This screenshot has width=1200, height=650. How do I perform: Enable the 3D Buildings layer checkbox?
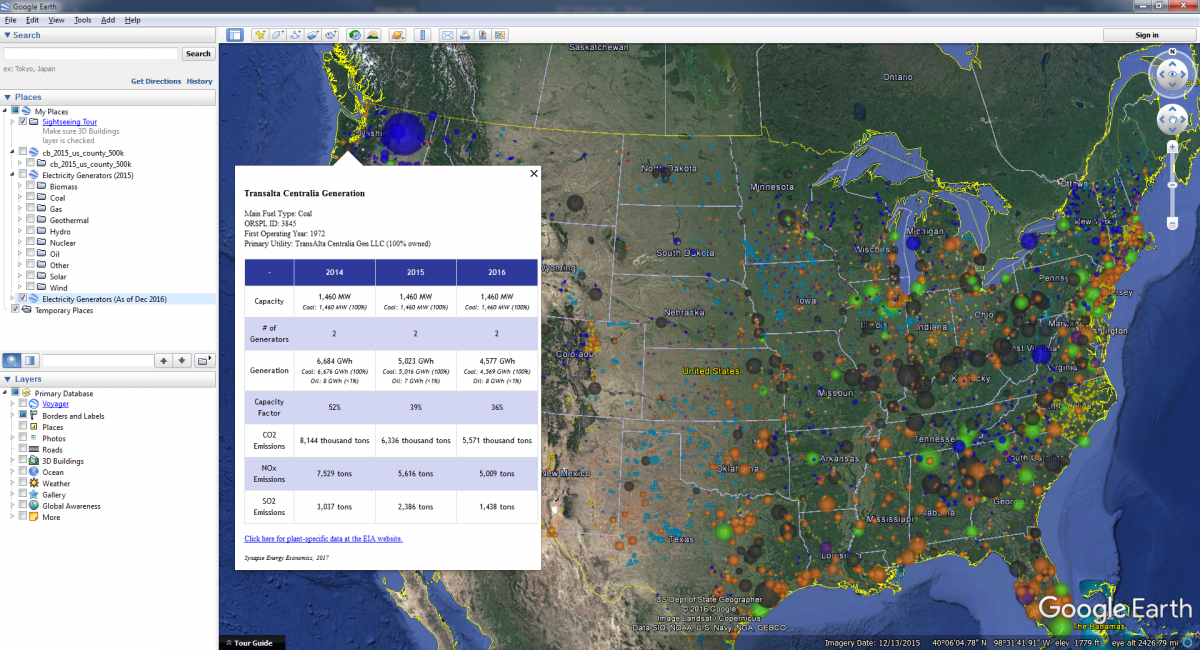22,461
